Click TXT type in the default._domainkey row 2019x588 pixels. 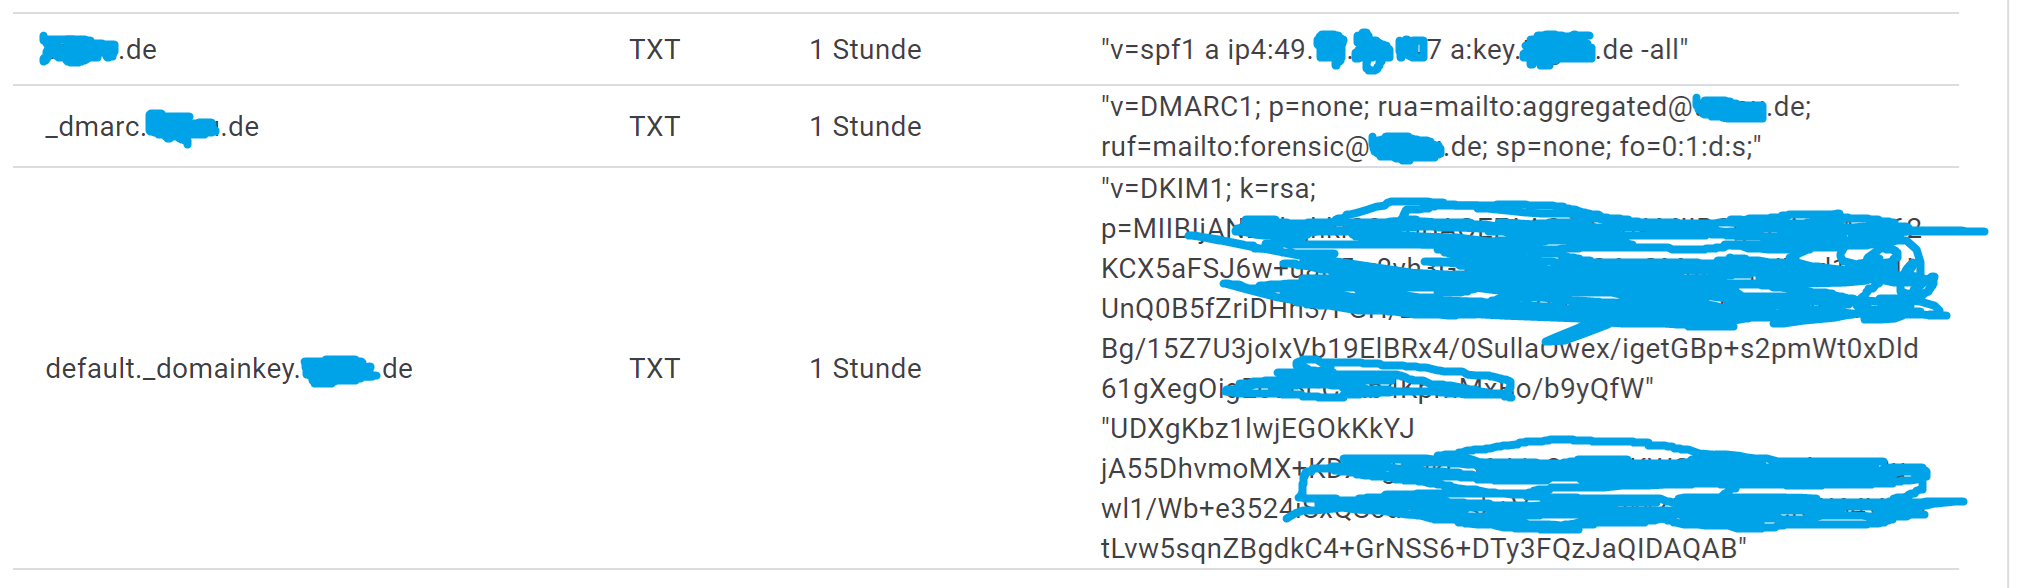(654, 369)
